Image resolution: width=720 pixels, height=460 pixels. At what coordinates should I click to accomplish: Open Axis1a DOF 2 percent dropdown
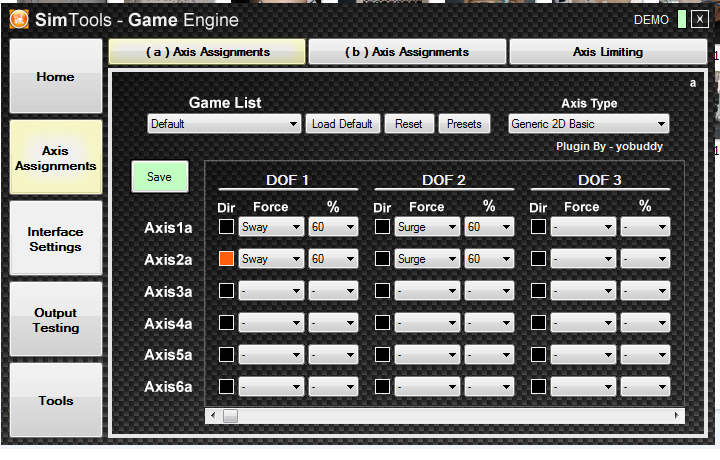489,227
